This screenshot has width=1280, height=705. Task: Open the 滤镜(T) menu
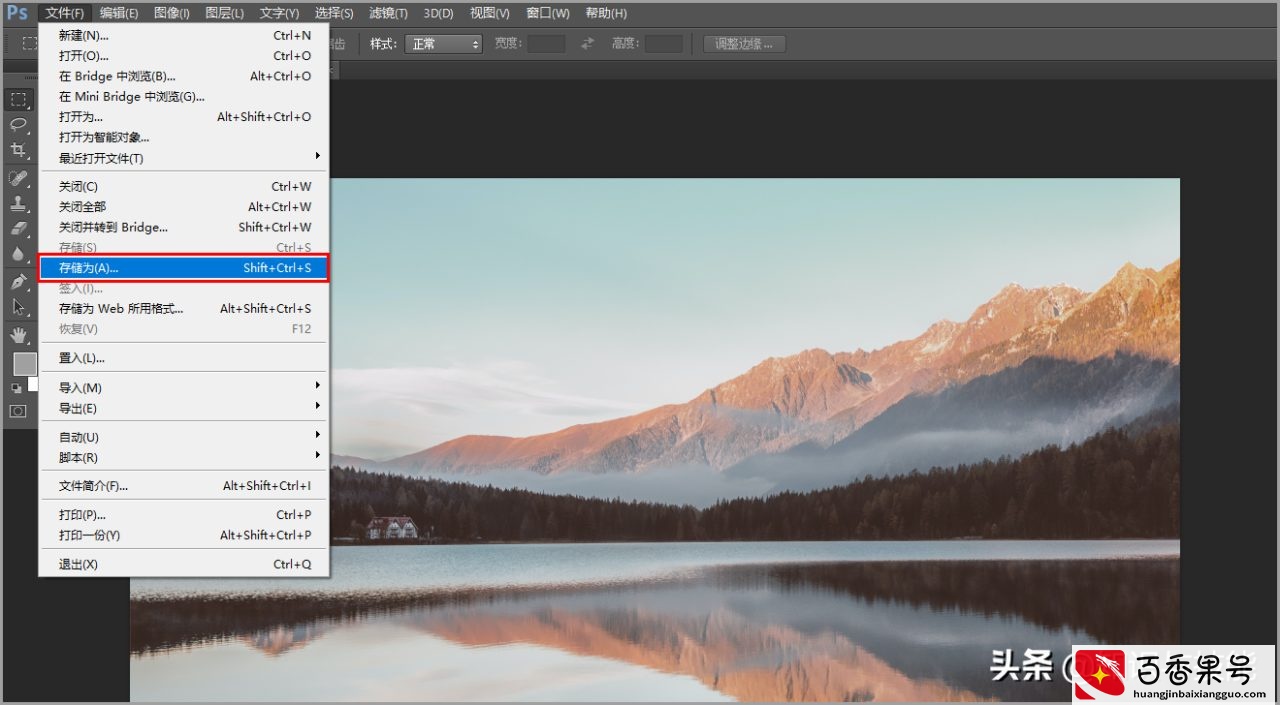click(388, 13)
